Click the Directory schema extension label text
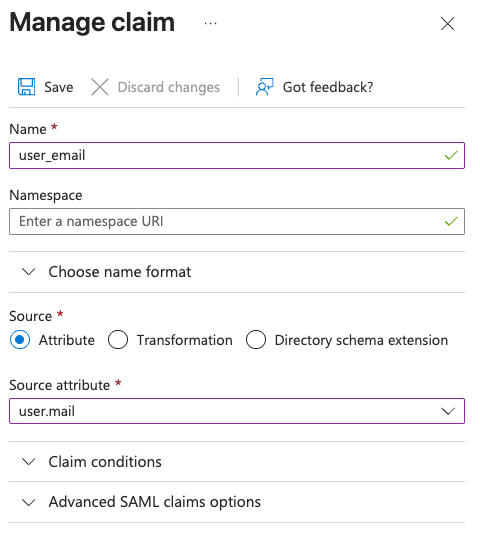The height and width of the screenshot is (548, 480). (x=361, y=340)
